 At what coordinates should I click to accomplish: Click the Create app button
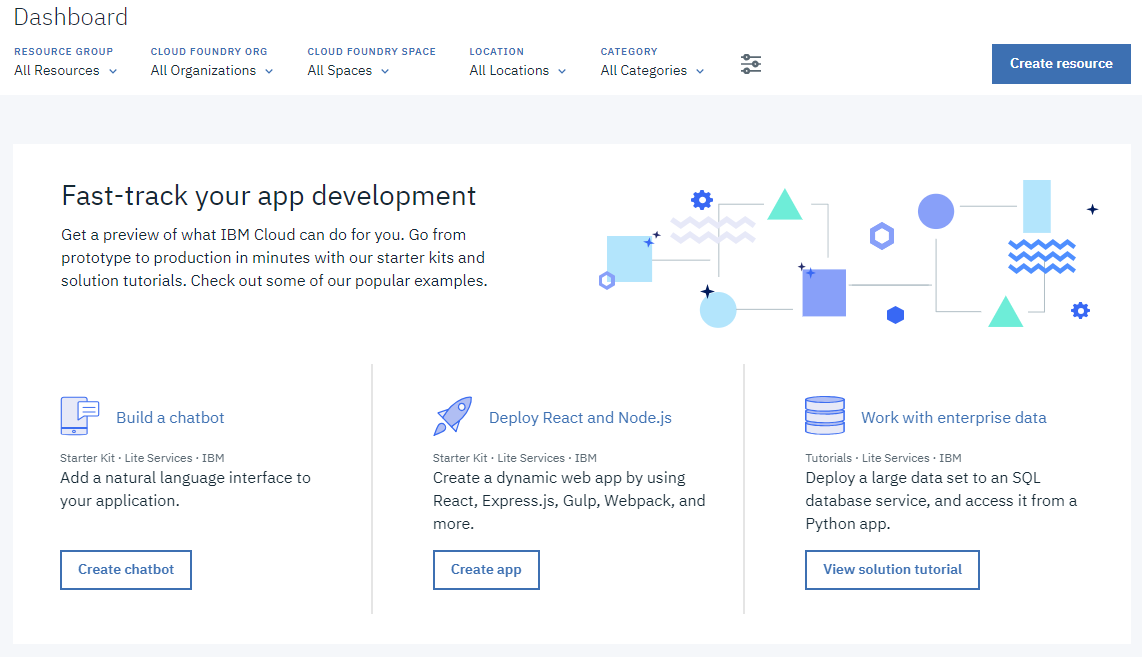(x=486, y=569)
